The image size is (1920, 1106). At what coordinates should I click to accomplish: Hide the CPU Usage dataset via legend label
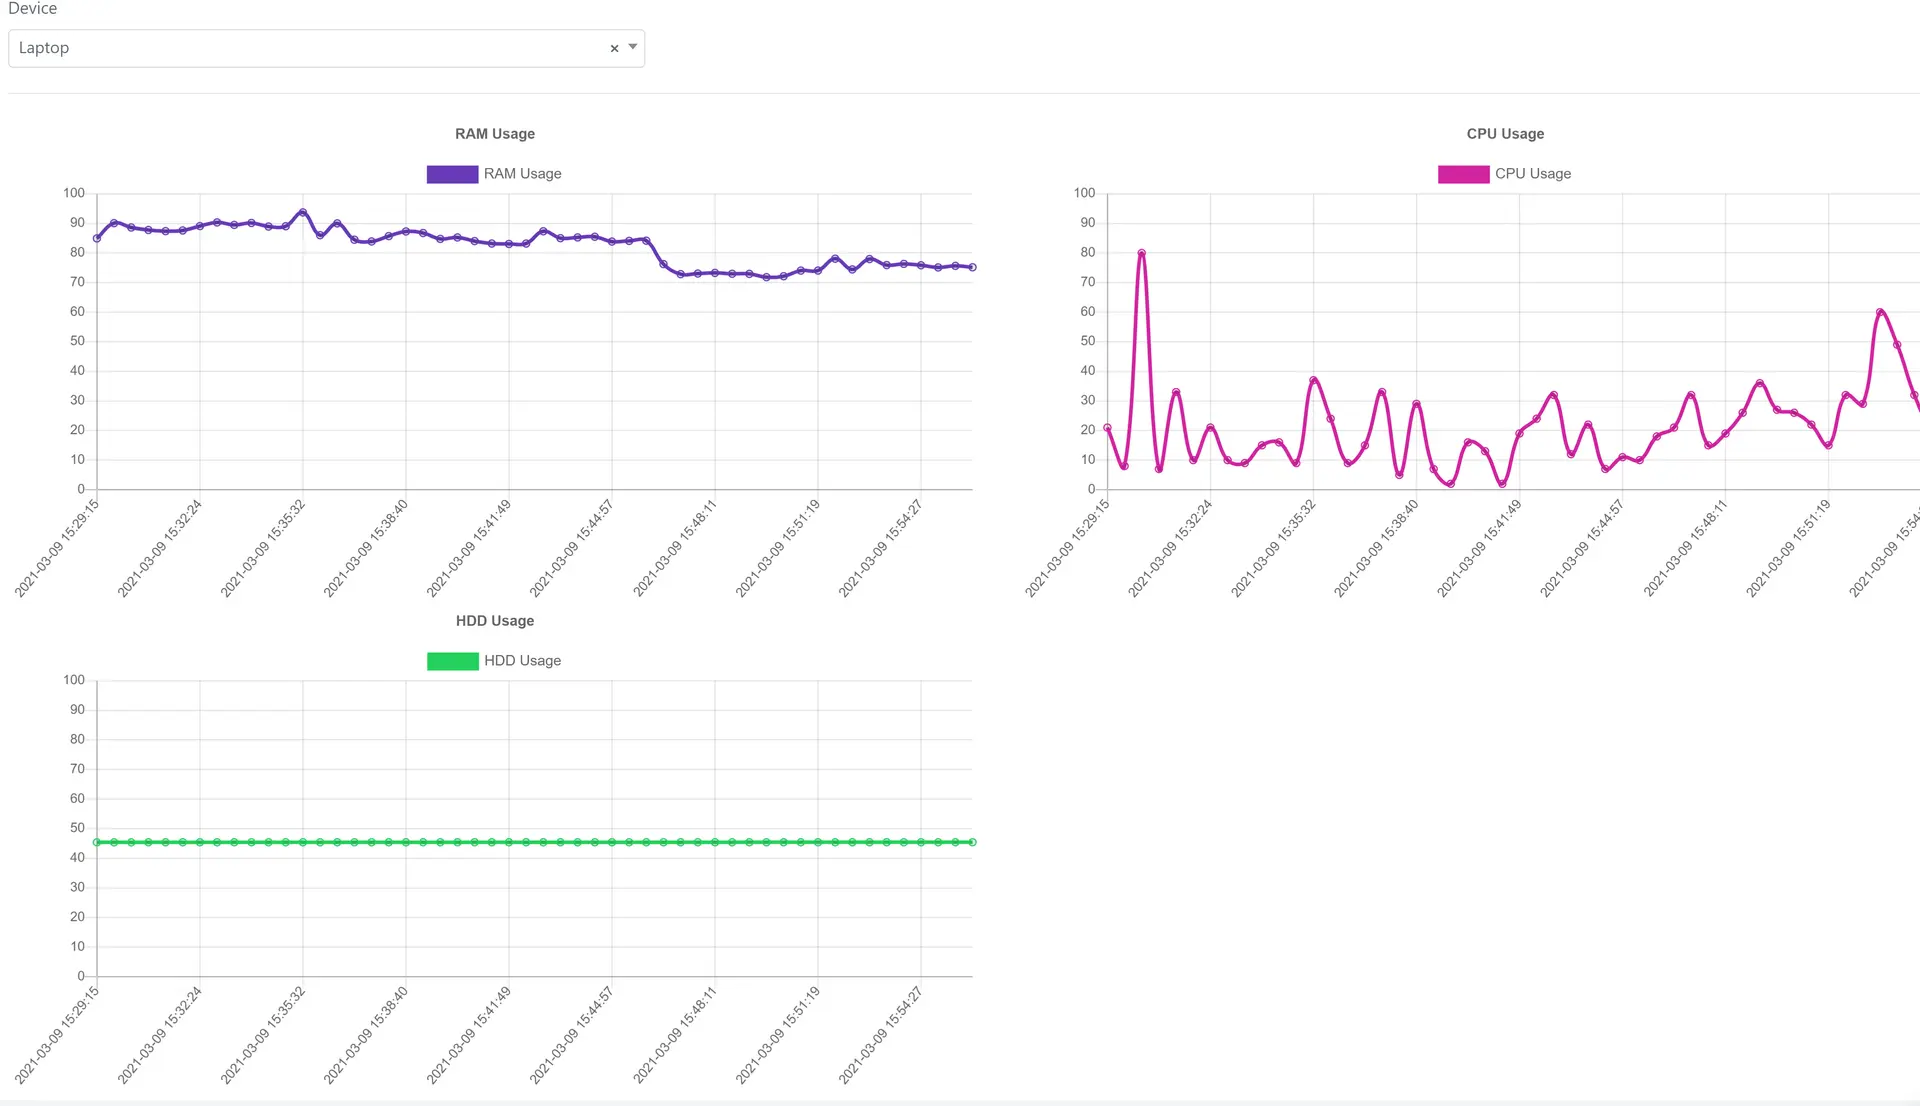tap(1532, 174)
